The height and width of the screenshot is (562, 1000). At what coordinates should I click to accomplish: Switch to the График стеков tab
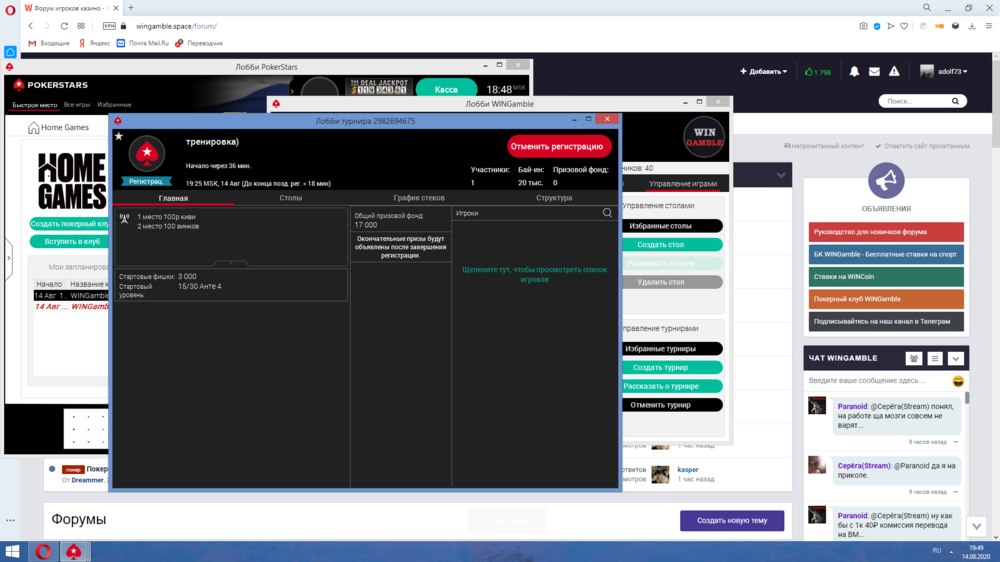tap(419, 198)
